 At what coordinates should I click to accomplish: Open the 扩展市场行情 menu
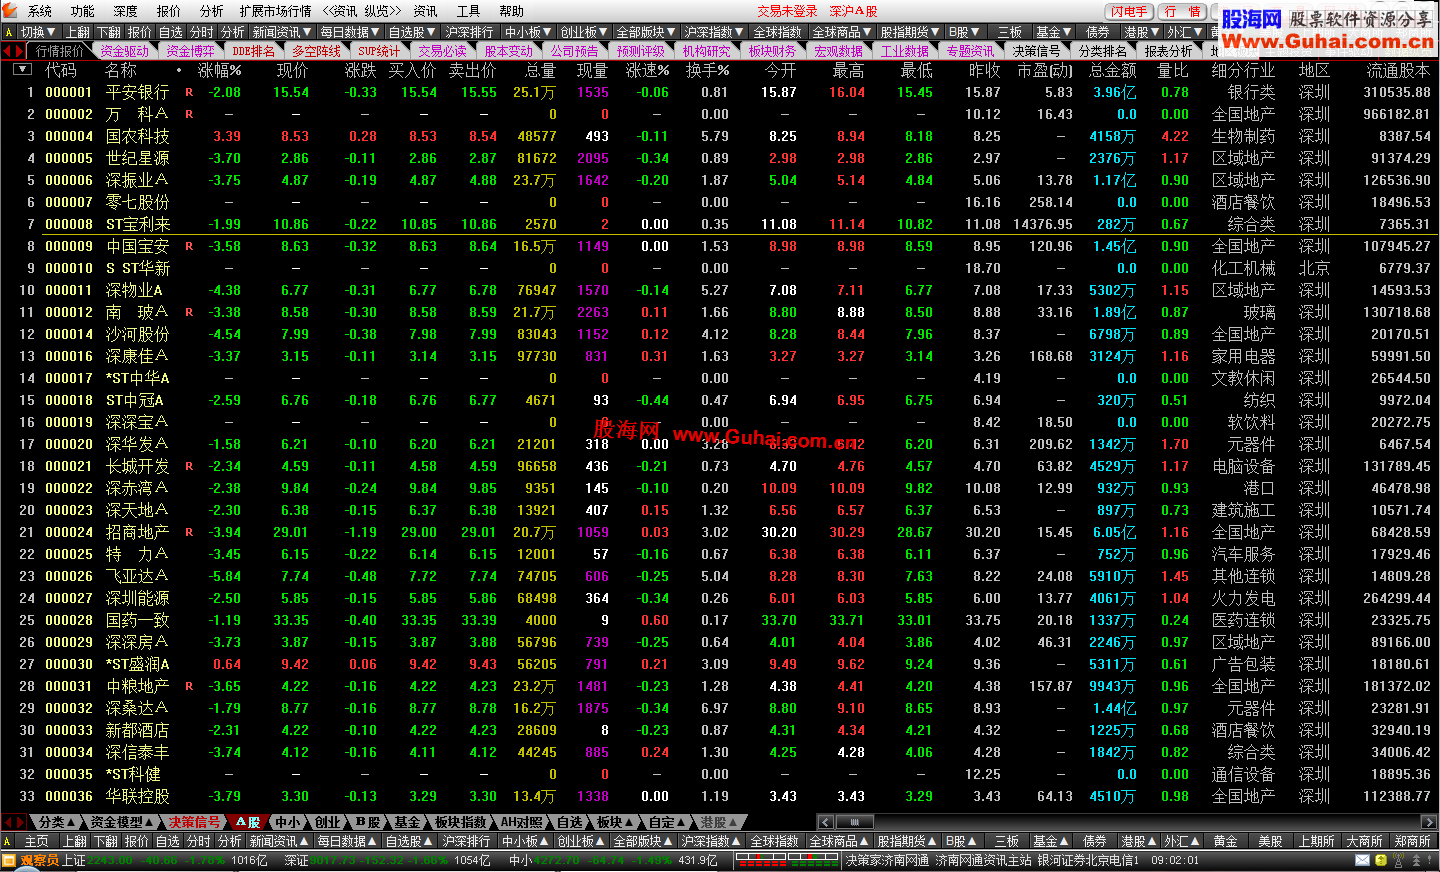(x=275, y=11)
